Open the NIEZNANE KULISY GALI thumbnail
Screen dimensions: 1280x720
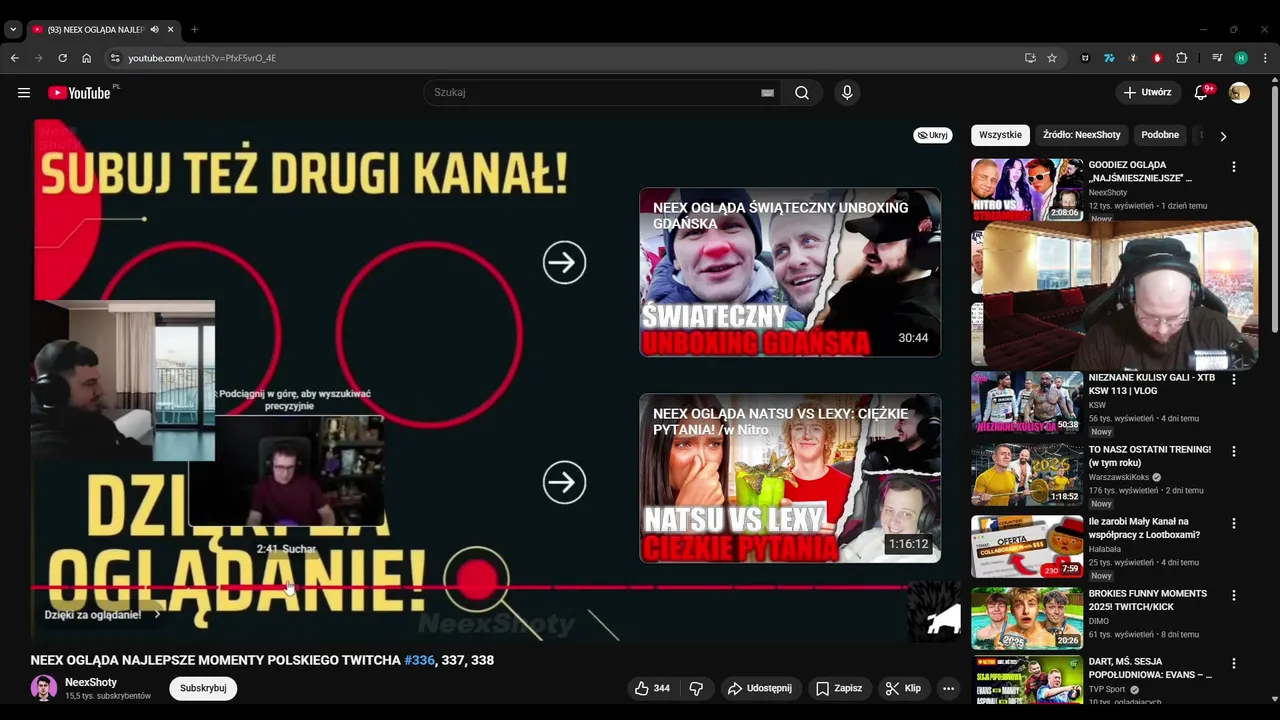(x=1027, y=402)
